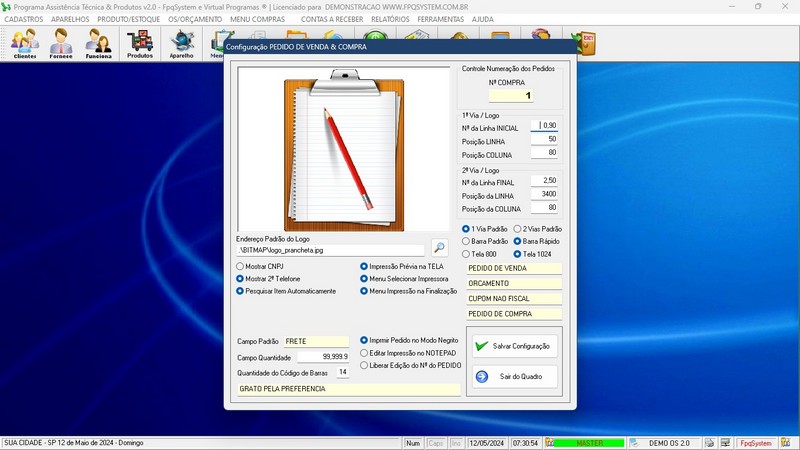
Task: Click the Campo Quantidade field
Action: 323,357
